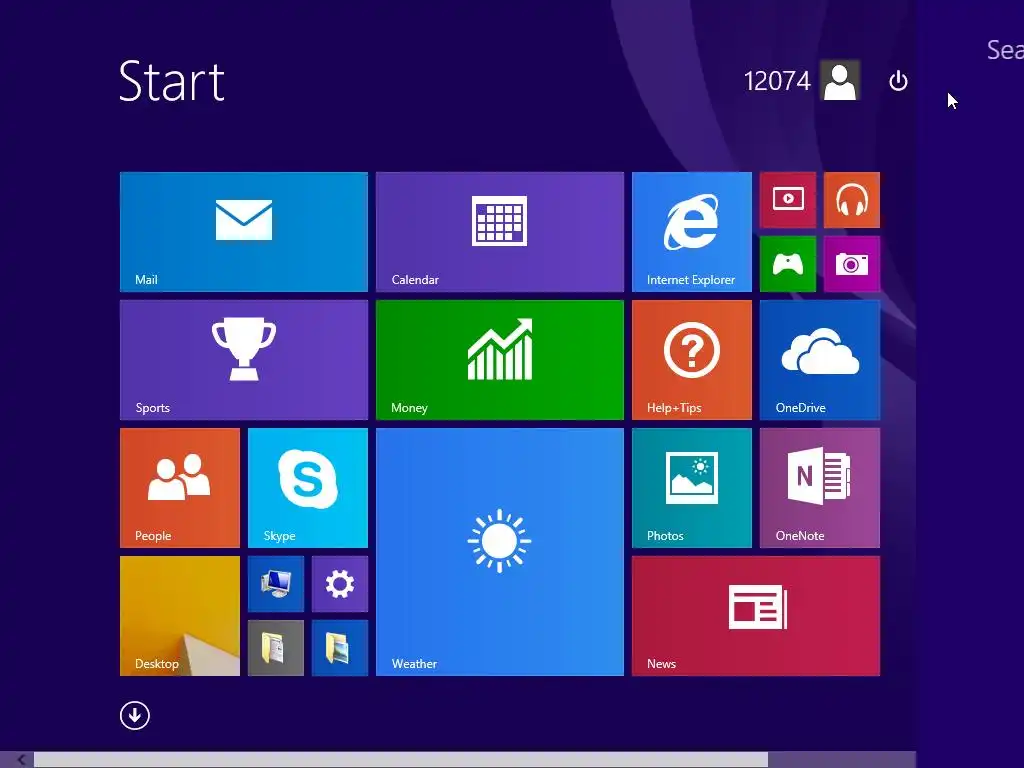Click the horizontal scrollbar left arrow
The image size is (1024, 768).
click(21, 760)
